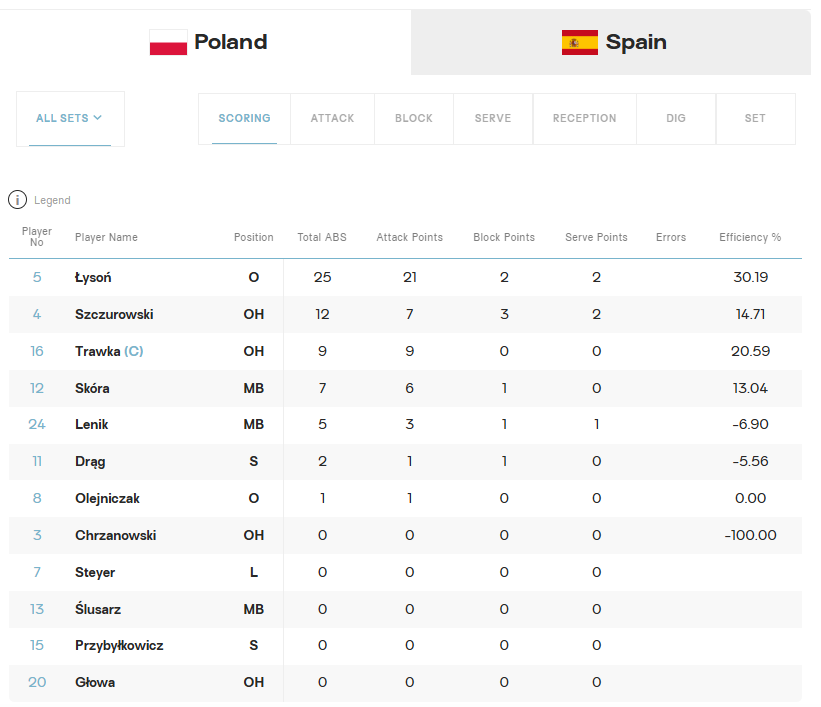Sort by Attack Points column header

click(409, 237)
